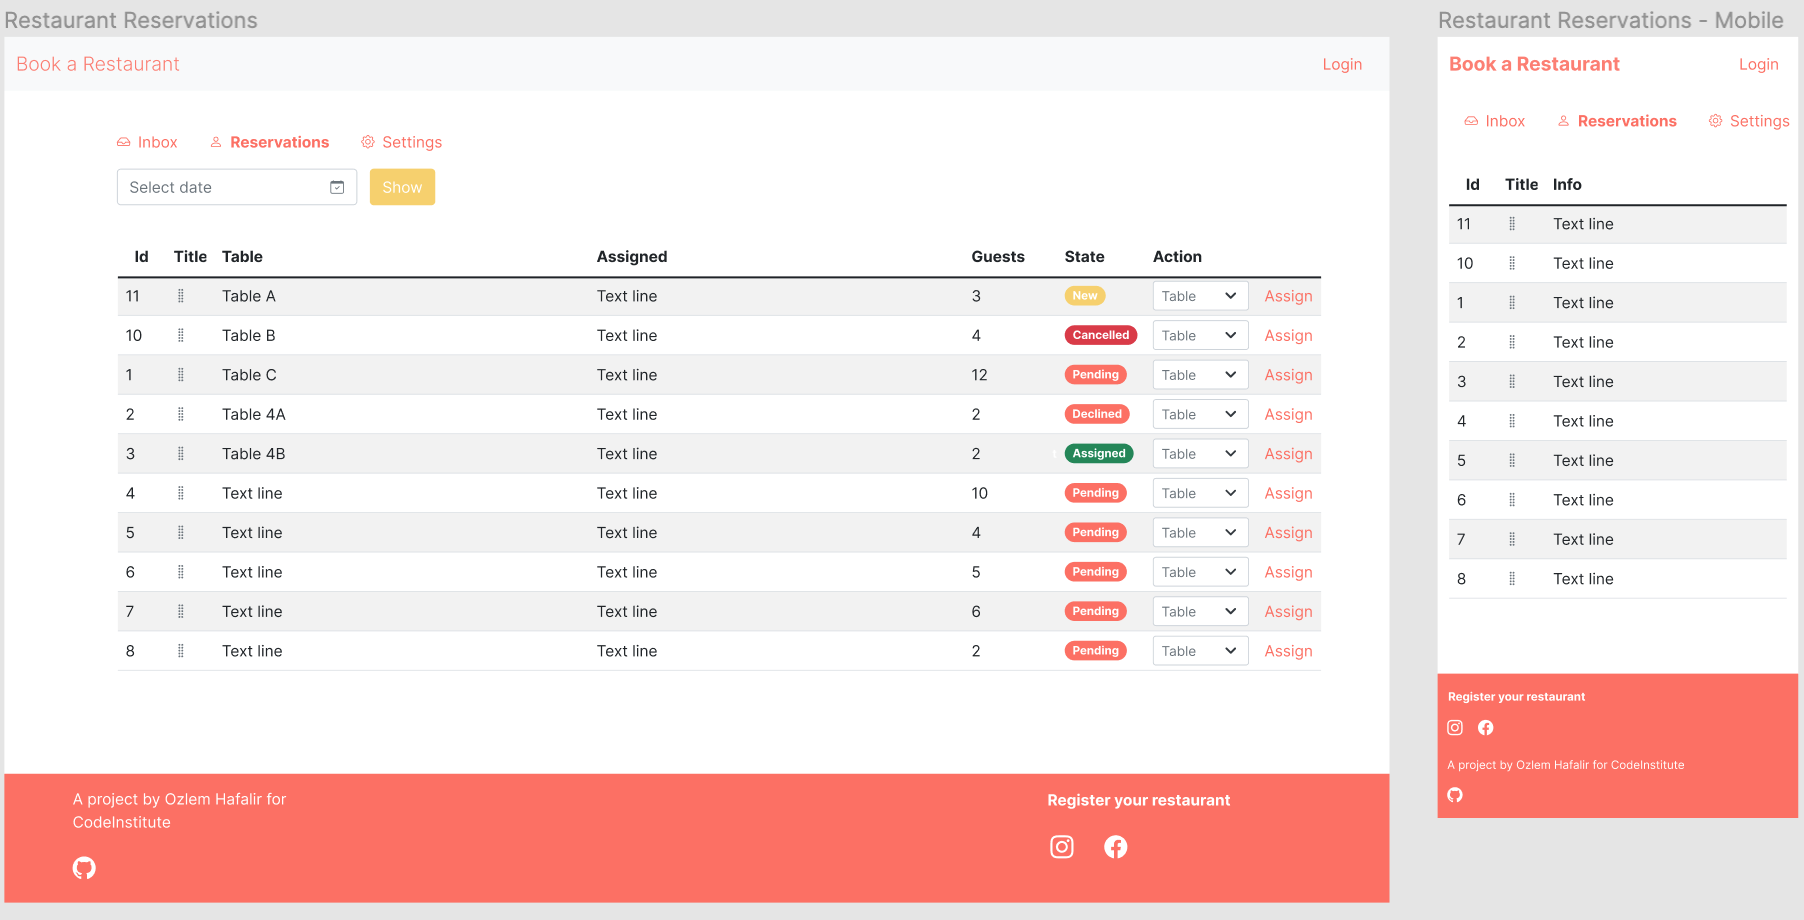Click the Settings gear icon
1804x920 pixels.
pyautogui.click(x=368, y=142)
